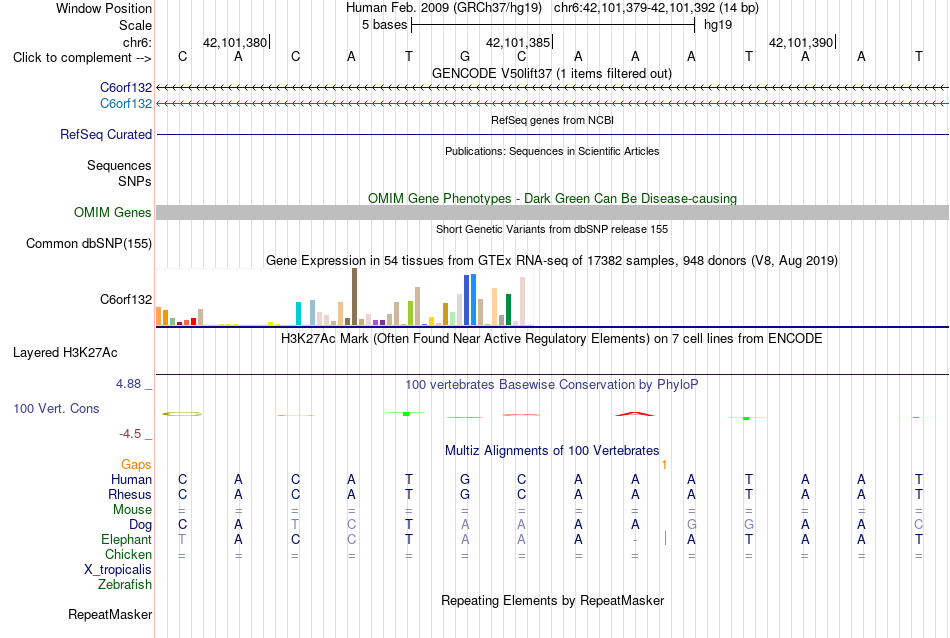Click 'Repeating Elements by RepeatMasker' title
950x638 pixels.
(x=552, y=600)
